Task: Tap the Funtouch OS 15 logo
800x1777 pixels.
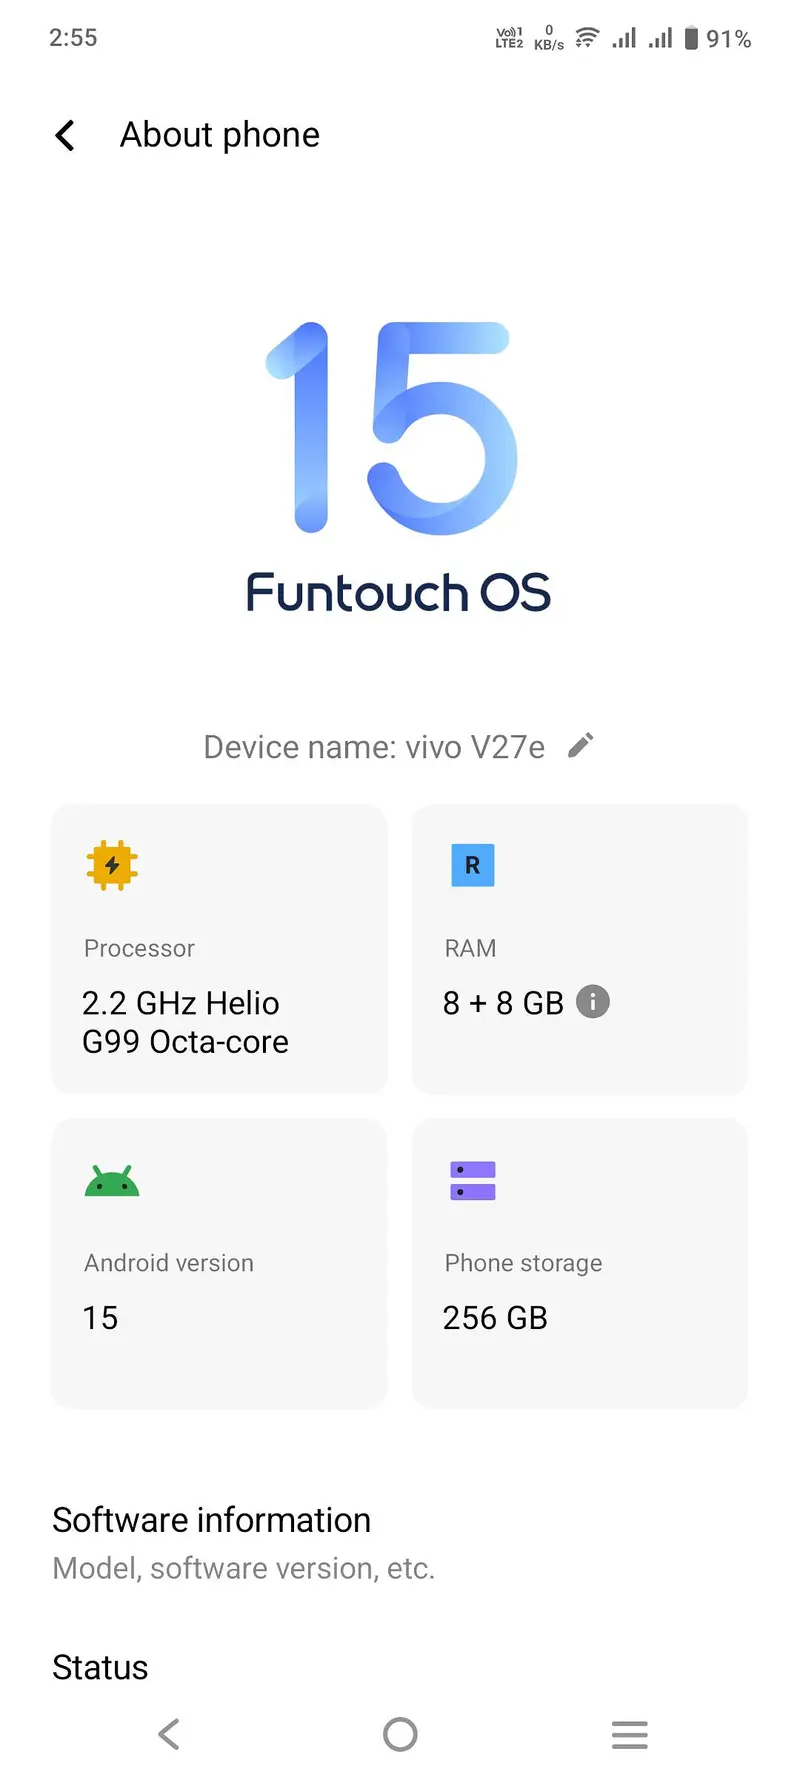Action: click(x=399, y=468)
